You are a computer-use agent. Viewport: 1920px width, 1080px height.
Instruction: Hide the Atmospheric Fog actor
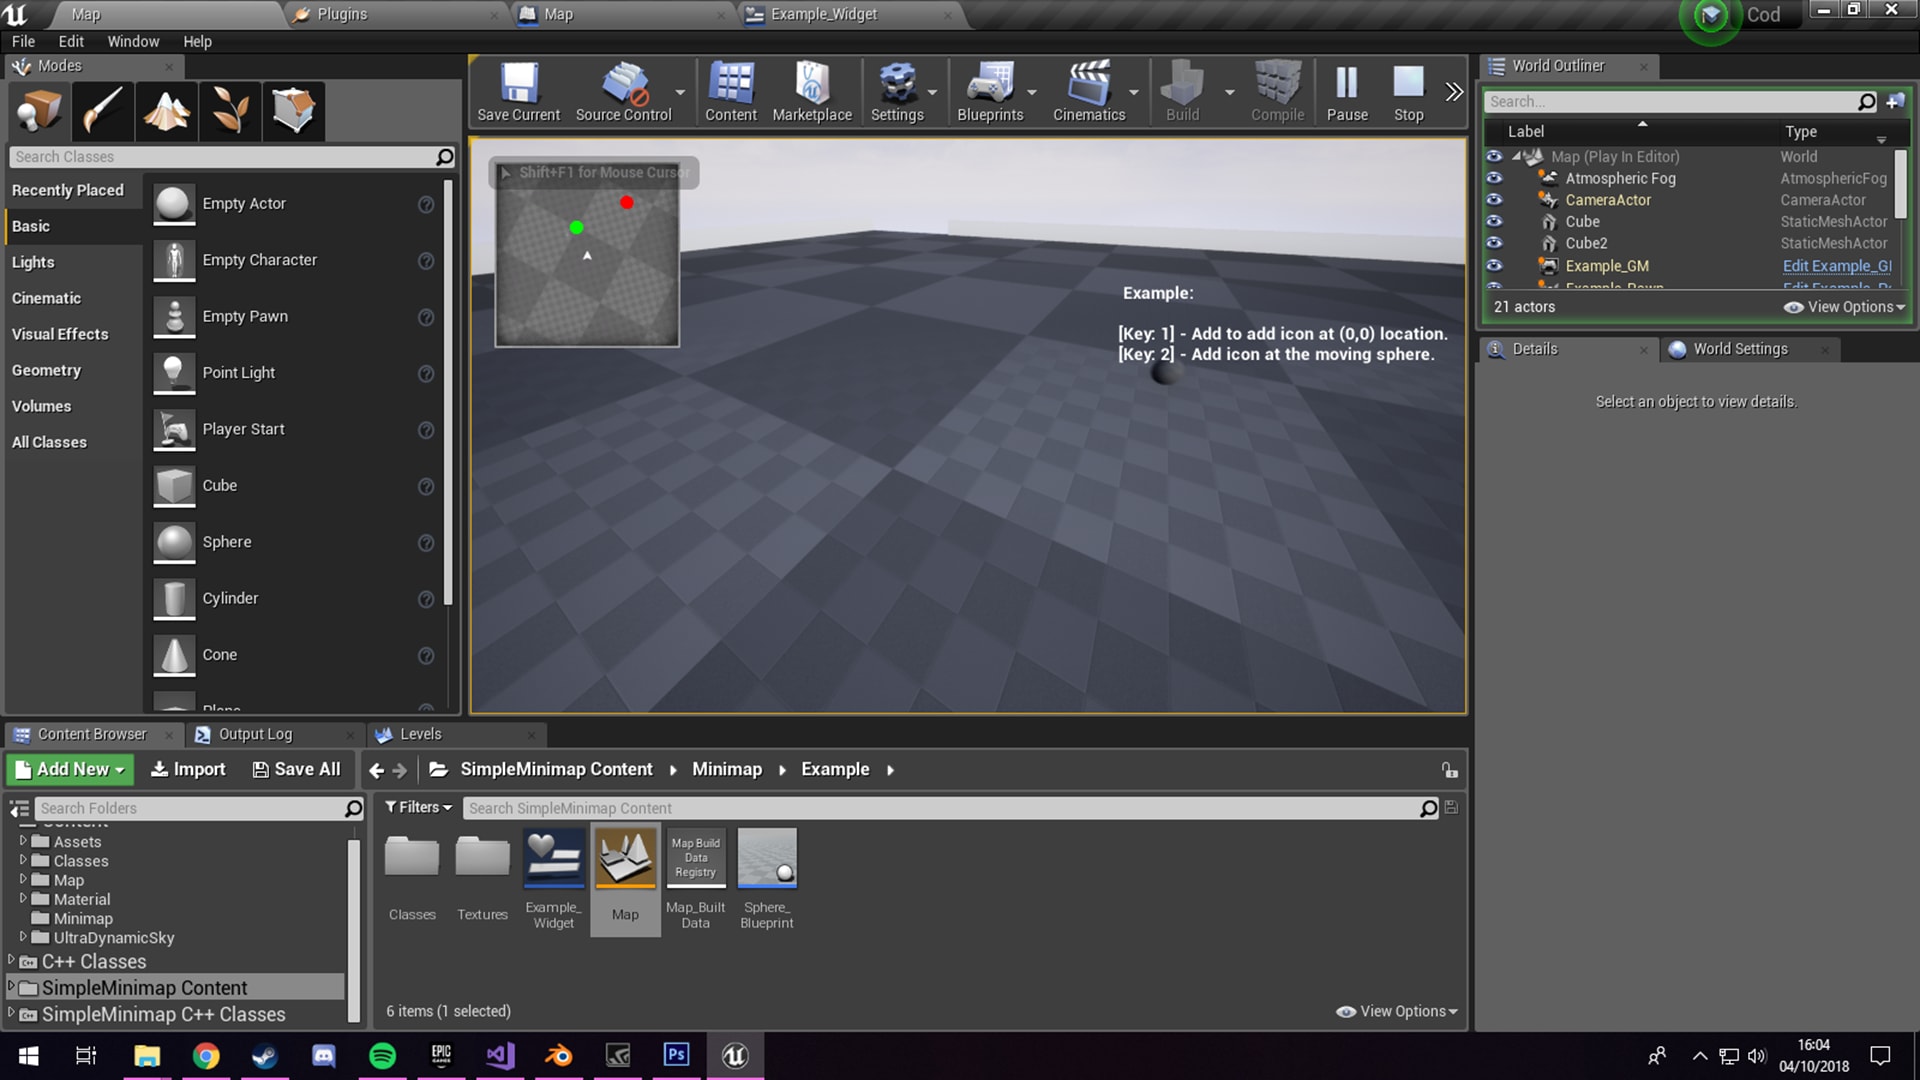pos(1495,178)
